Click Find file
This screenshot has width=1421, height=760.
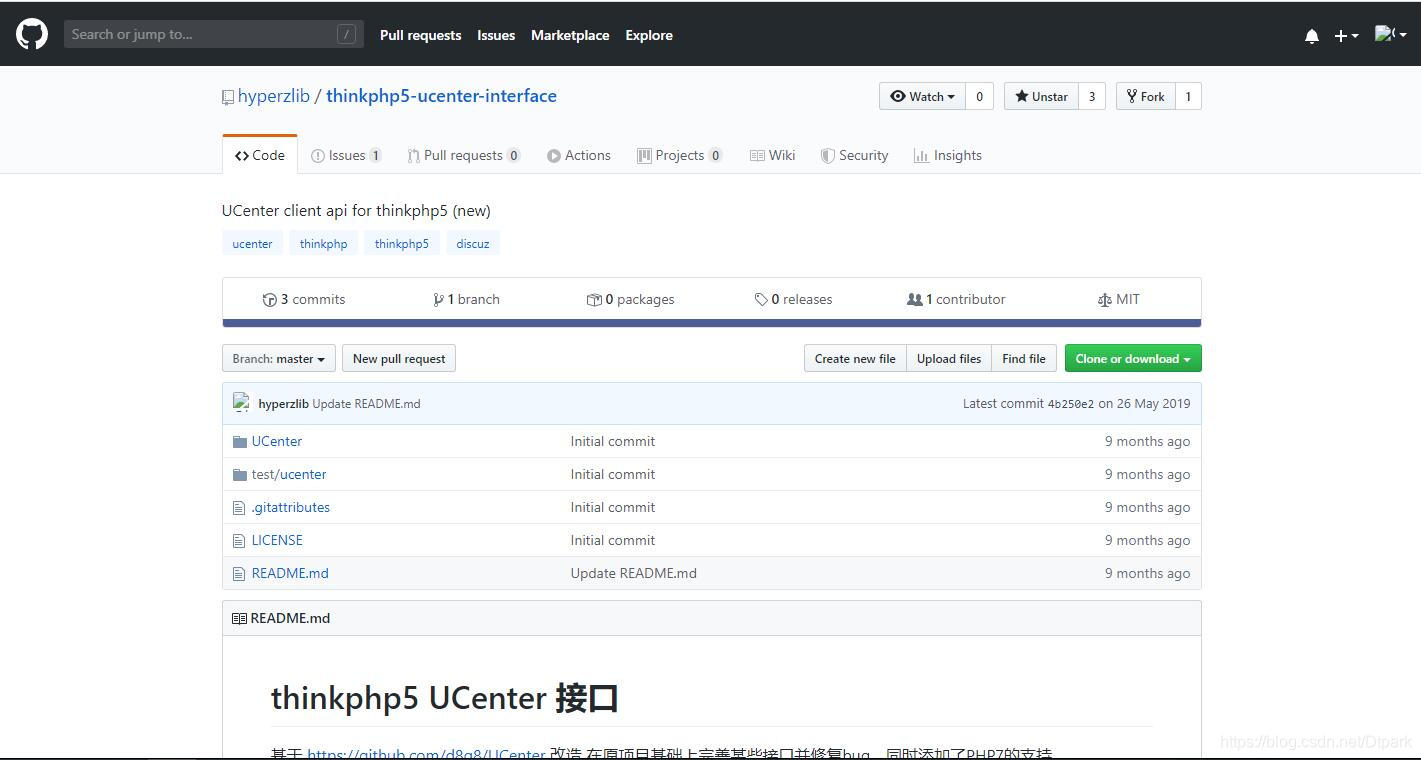point(1024,358)
